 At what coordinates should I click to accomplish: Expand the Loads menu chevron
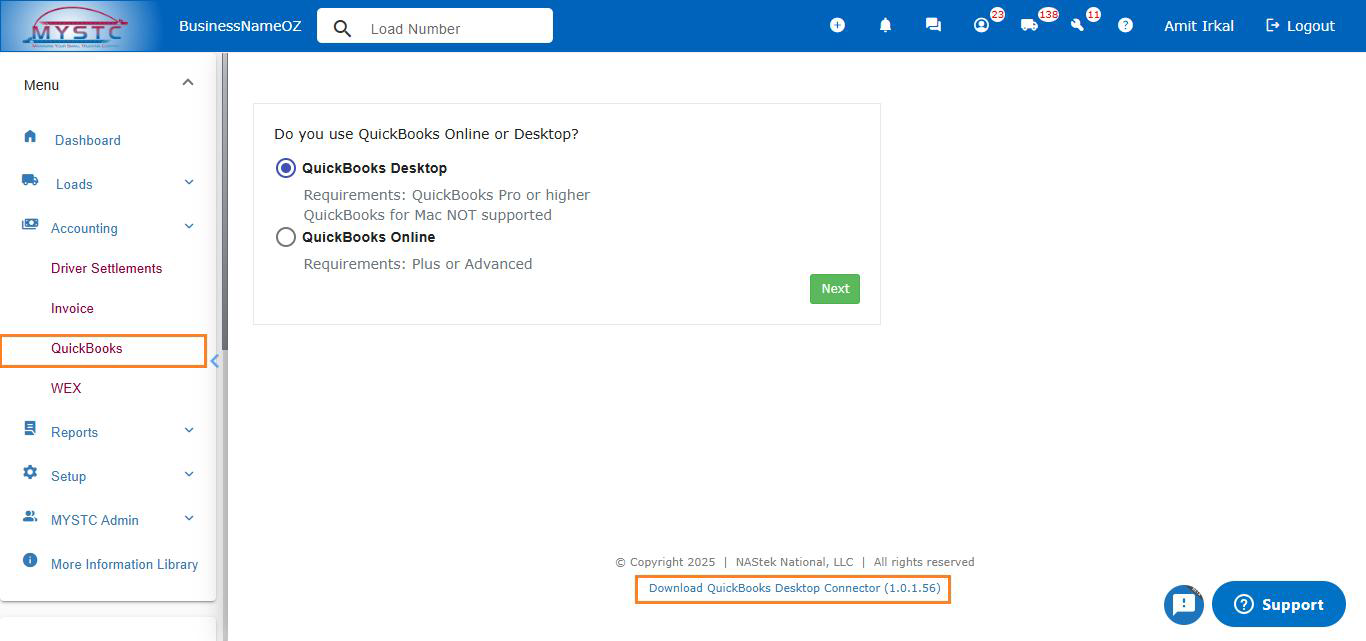[x=189, y=183]
